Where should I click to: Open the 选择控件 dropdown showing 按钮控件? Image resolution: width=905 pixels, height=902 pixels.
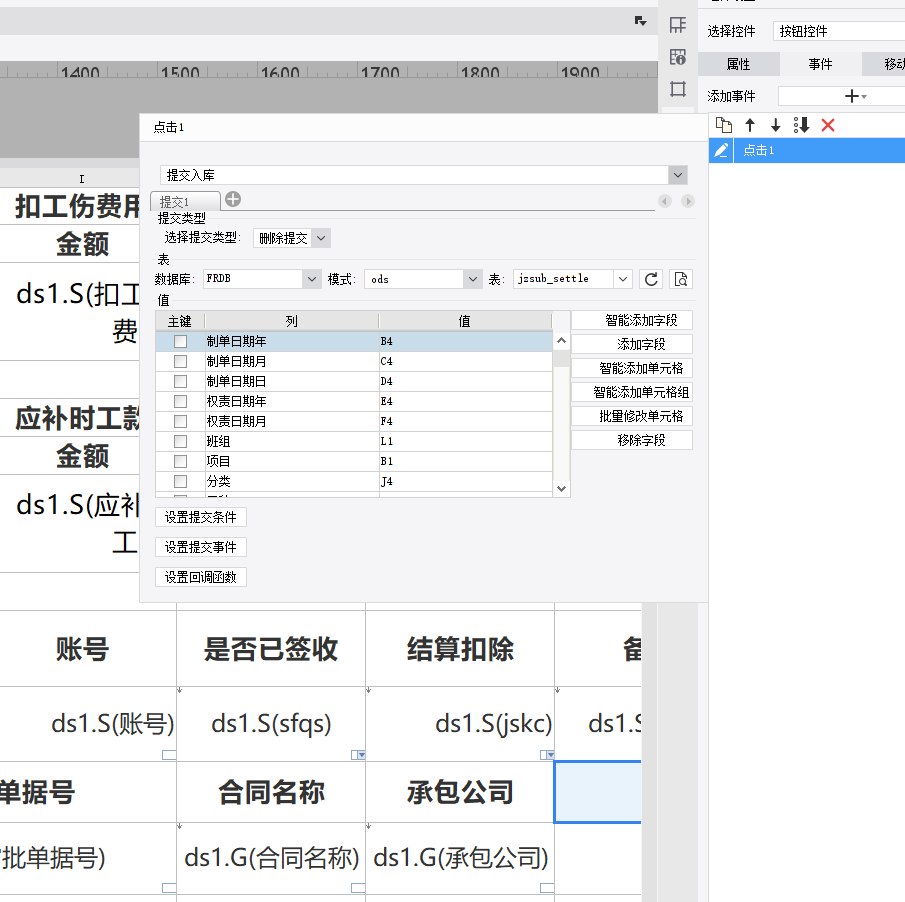point(839,31)
